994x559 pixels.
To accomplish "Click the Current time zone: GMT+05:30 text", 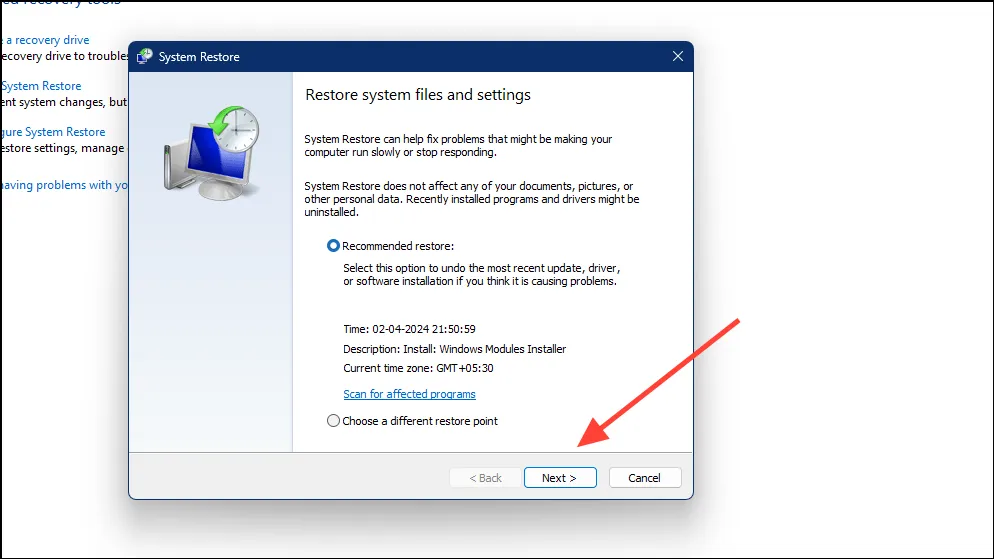I will point(418,368).
